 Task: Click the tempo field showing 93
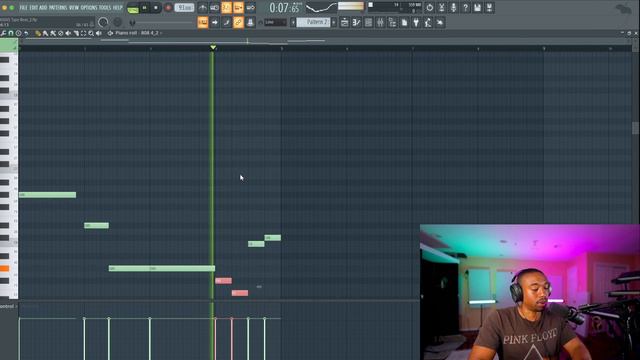[184, 8]
